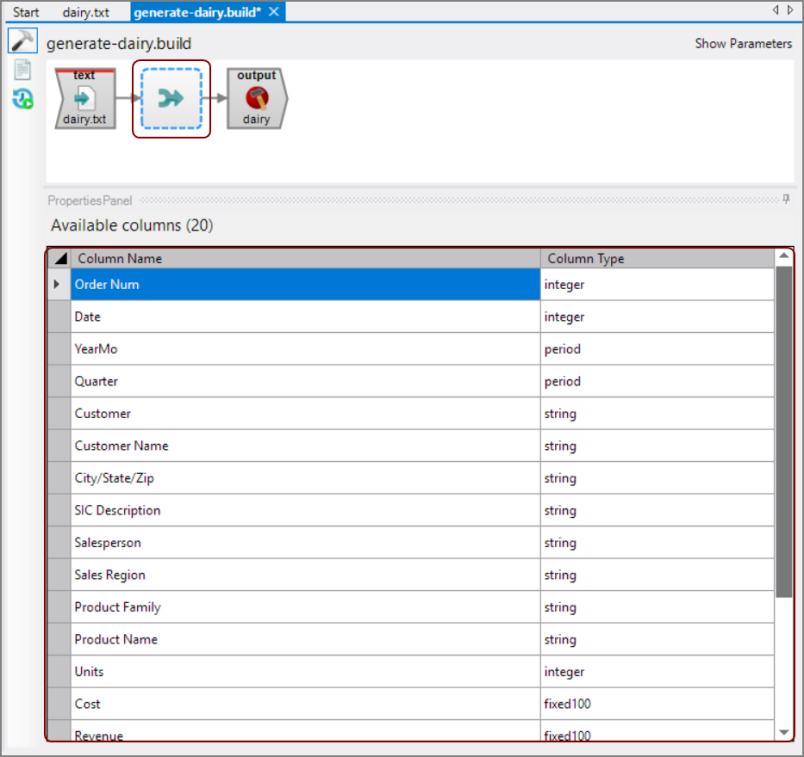This screenshot has width=804, height=757.
Task: Switch to the dairy.txt tab
Action: pos(85,12)
